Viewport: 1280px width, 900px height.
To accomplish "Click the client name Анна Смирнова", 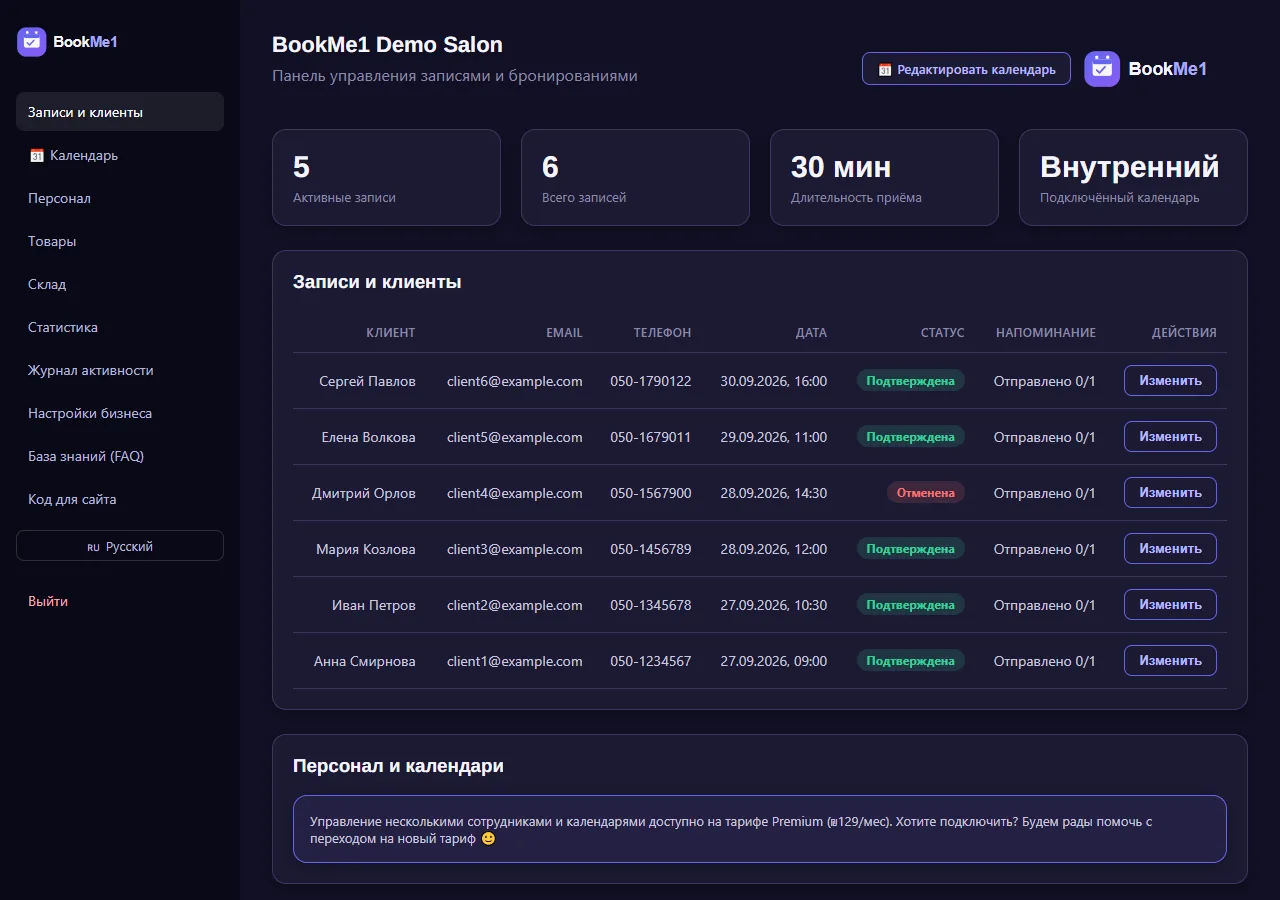I will pyautogui.click(x=365, y=661).
